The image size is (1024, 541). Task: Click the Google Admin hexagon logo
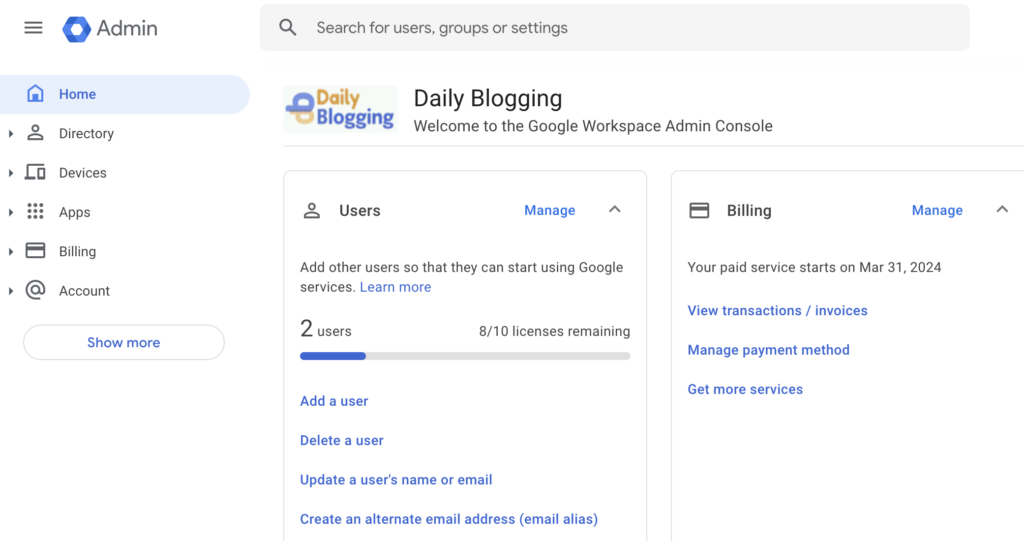click(x=77, y=29)
